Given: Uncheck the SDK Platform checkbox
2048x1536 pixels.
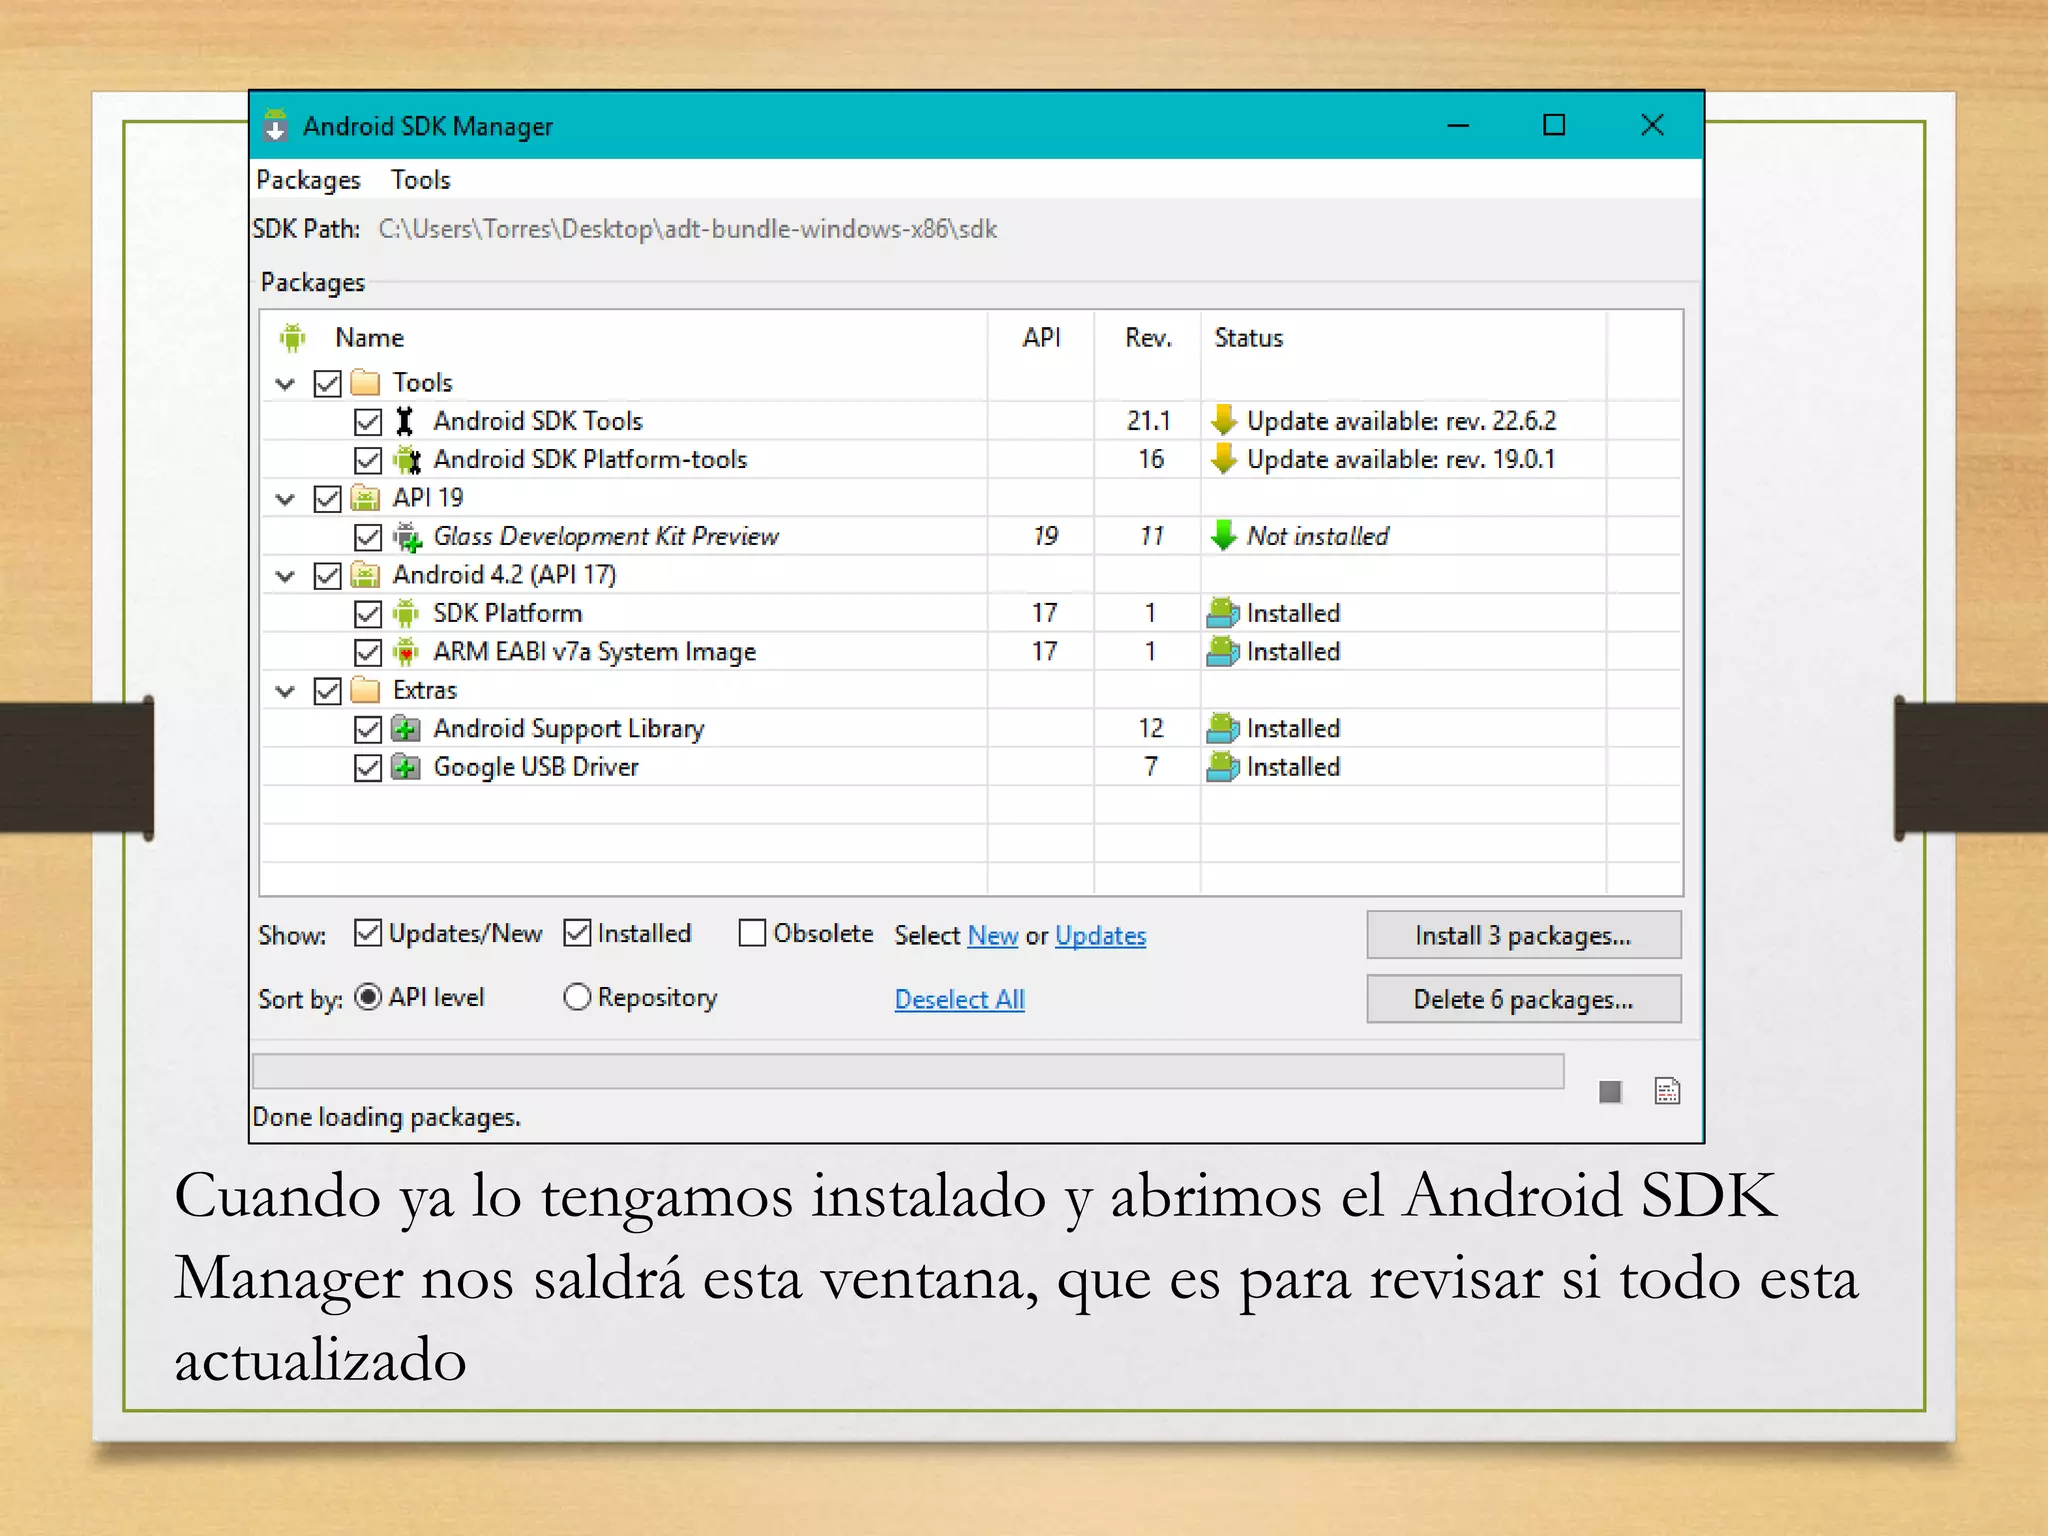Looking at the screenshot, I should [x=368, y=614].
